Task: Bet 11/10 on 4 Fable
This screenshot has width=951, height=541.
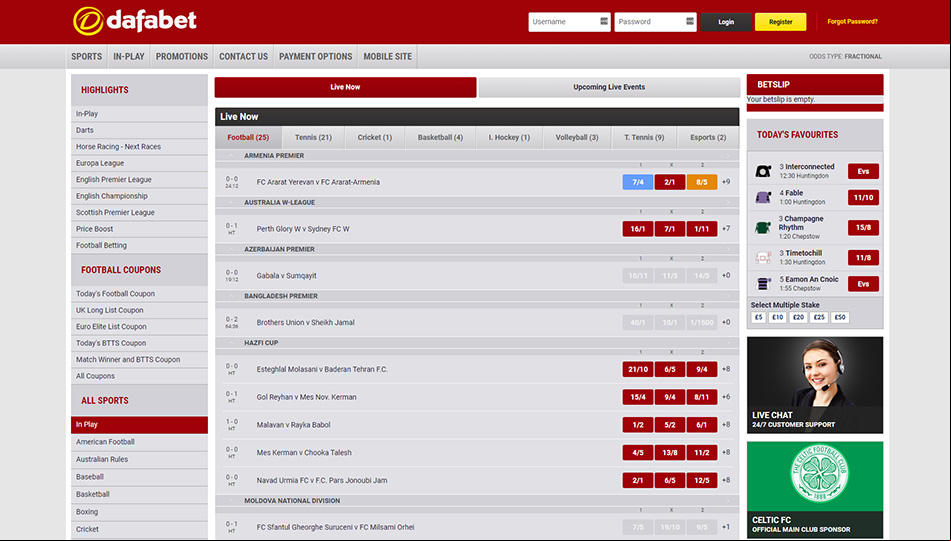Action: (x=863, y=197)
